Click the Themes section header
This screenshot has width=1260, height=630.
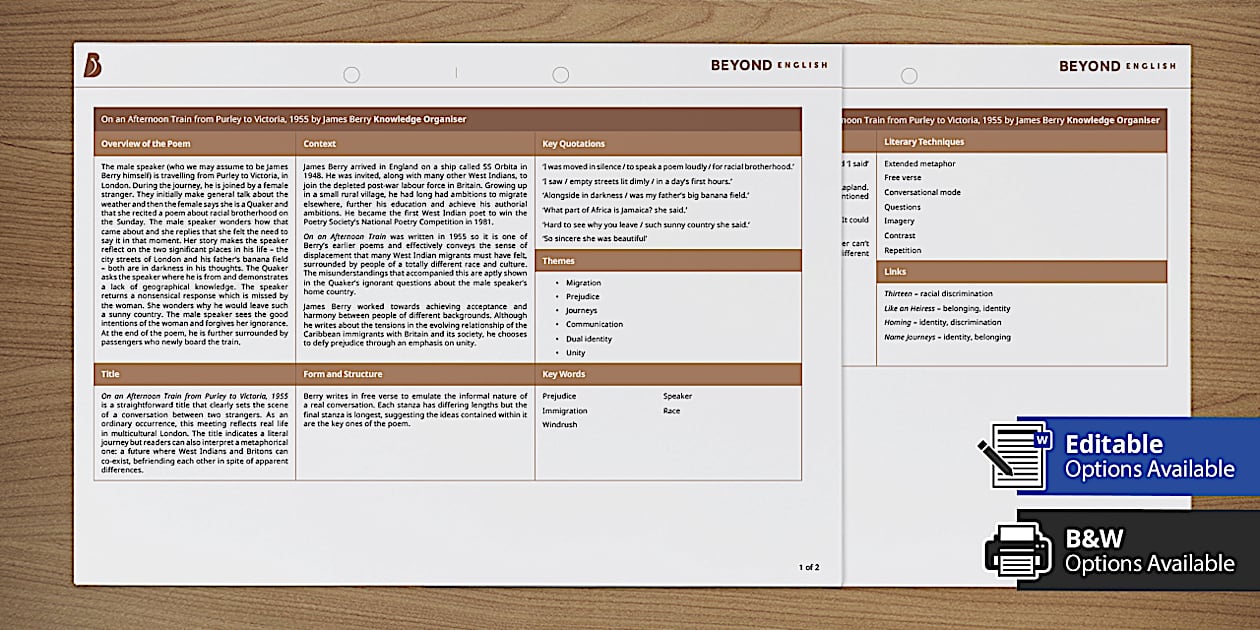point(668,261)
